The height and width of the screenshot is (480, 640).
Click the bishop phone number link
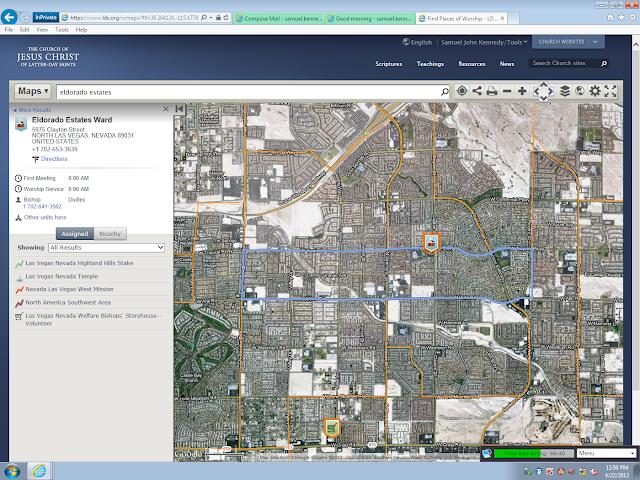42,207
